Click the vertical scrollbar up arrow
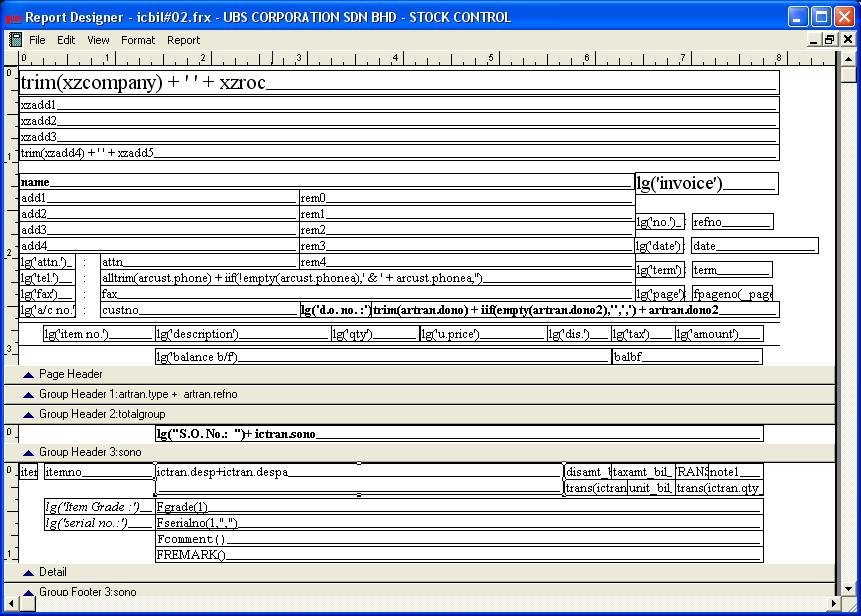This screenshot has height=616, width=861. tap(848, 58)
